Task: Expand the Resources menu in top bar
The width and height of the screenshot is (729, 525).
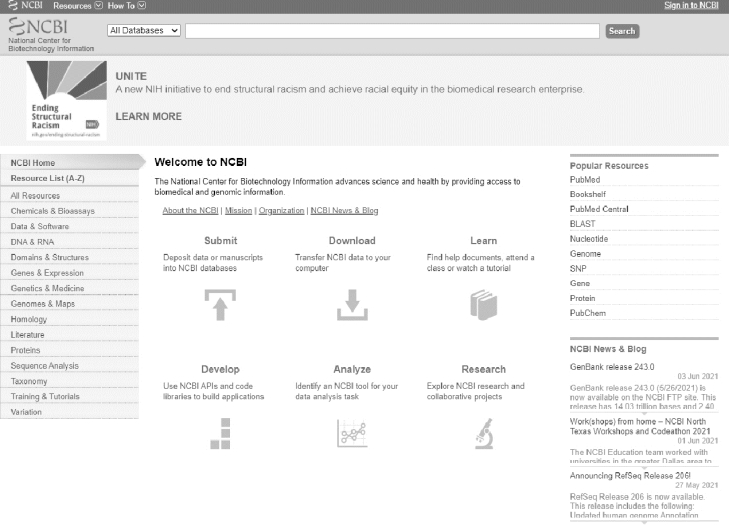Action: coord(78,6)
